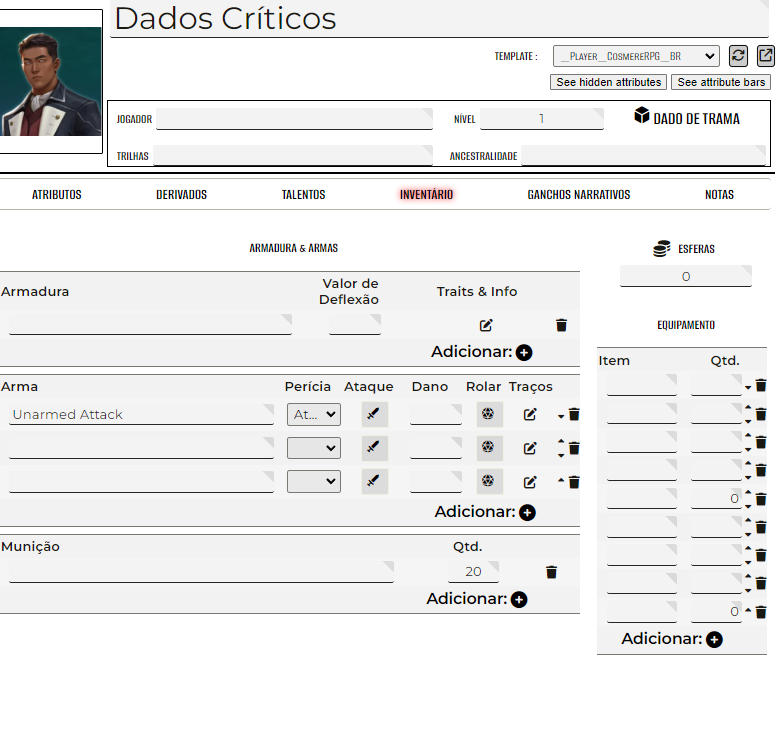Click first equipment Item name field
The height and width of the screenshot is (741, 783).
642,385
